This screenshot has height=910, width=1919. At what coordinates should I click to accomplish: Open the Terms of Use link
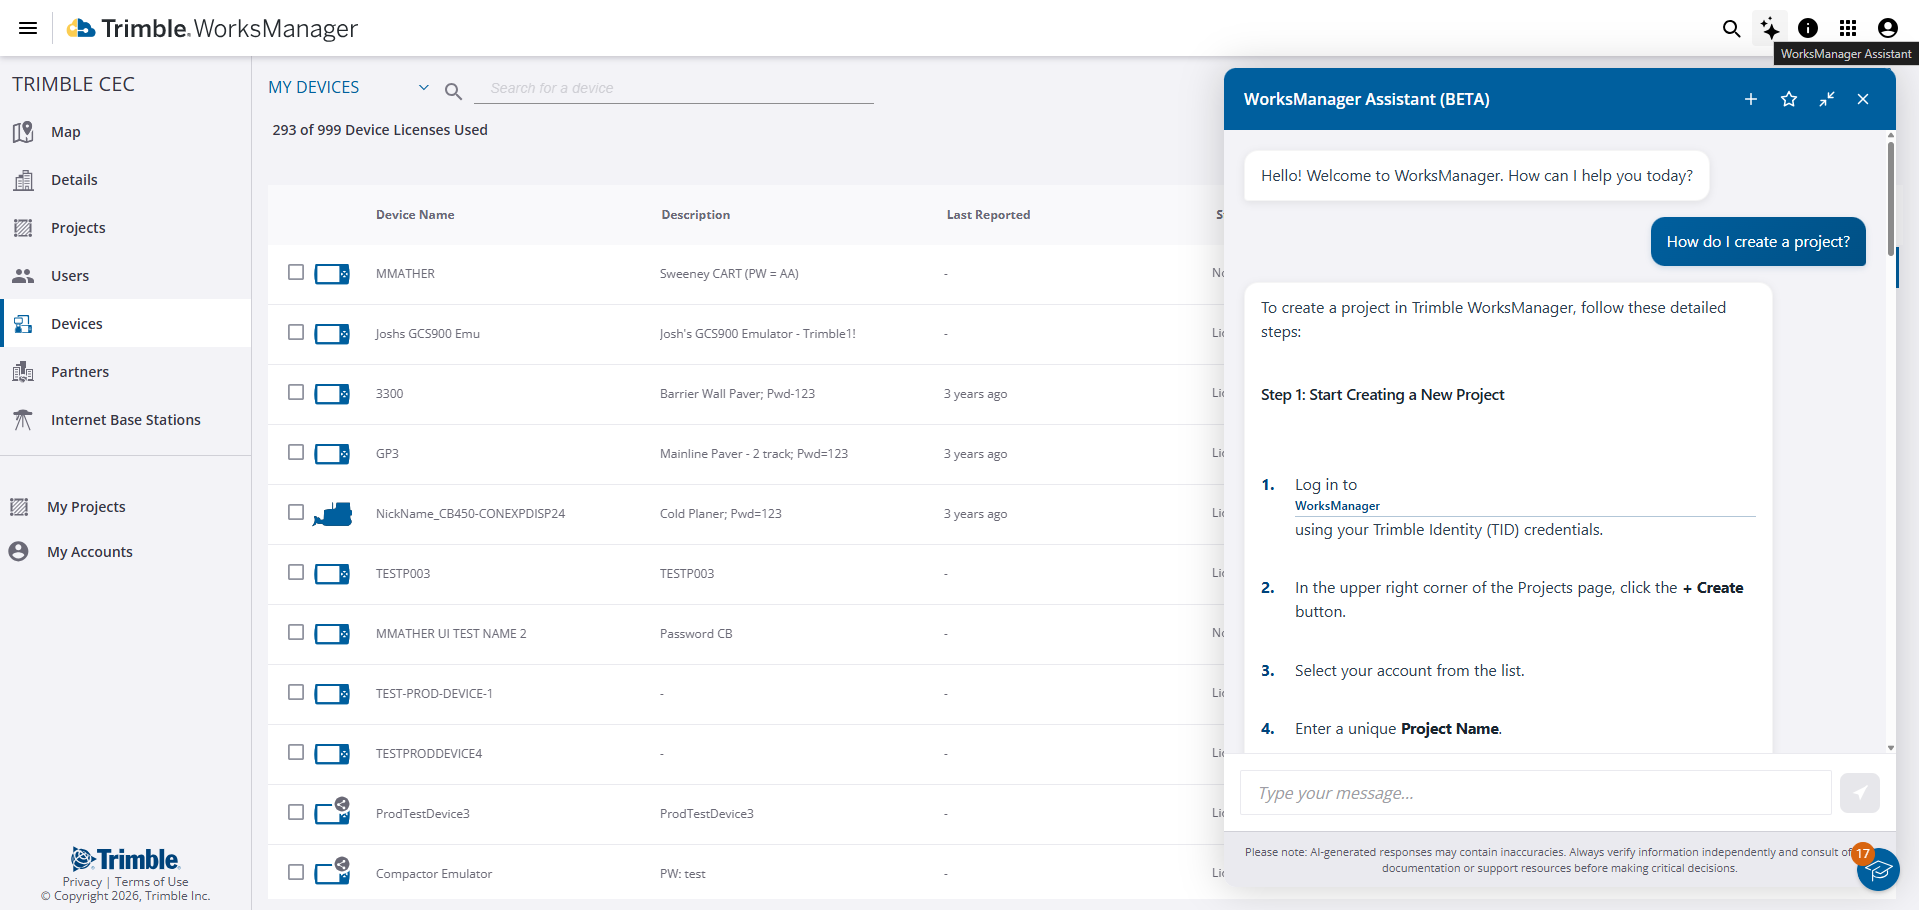(x=151, y=882)
